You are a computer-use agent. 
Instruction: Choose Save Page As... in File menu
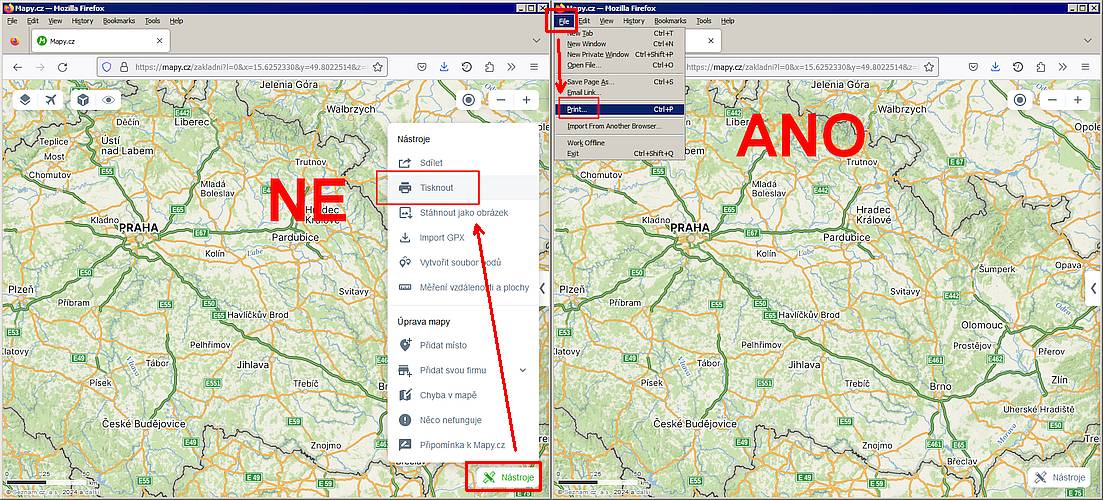pyautogui.click(x=619, y=82)
